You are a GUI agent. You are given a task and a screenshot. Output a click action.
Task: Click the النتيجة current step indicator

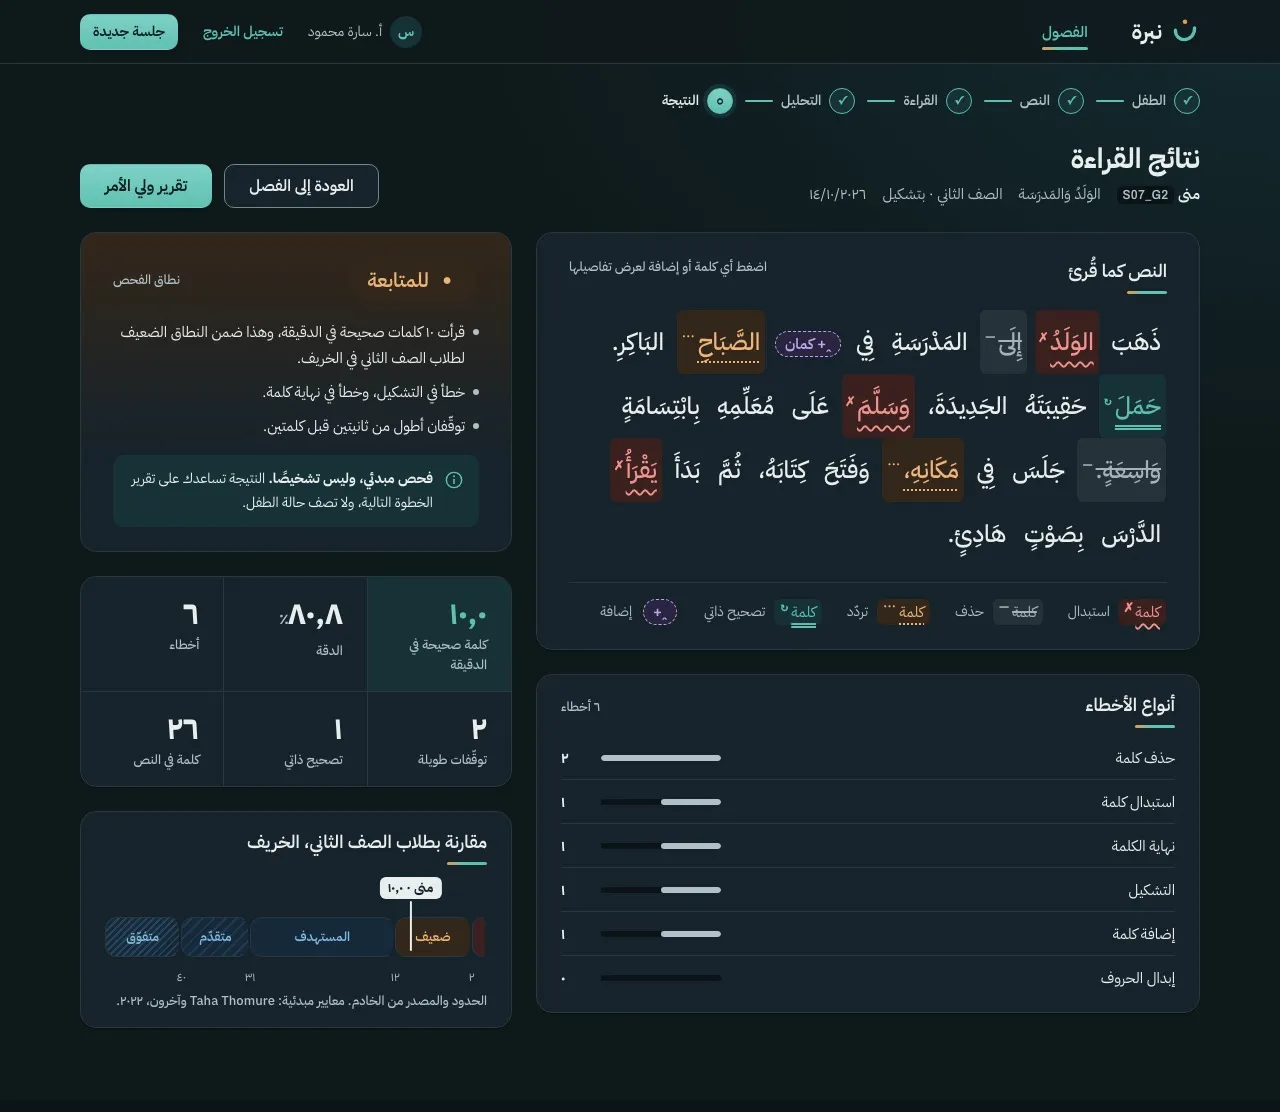[x=719, y=101]
